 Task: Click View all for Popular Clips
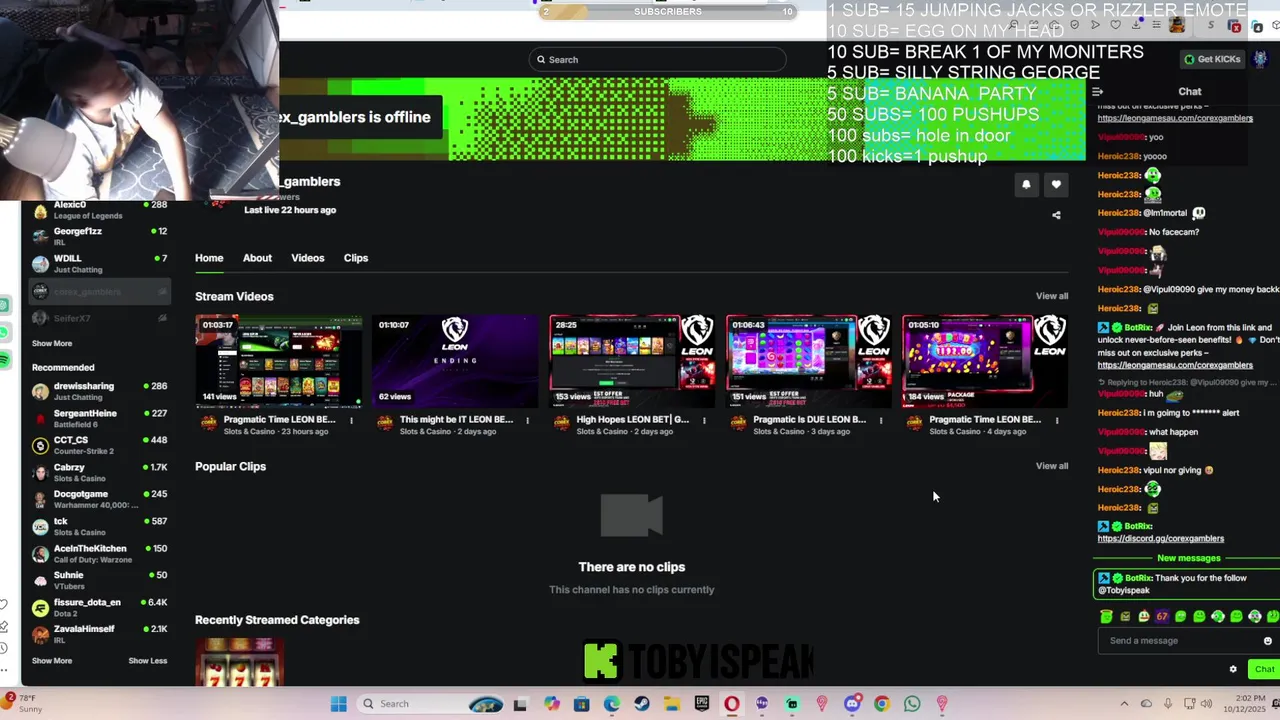[1052, 466]
